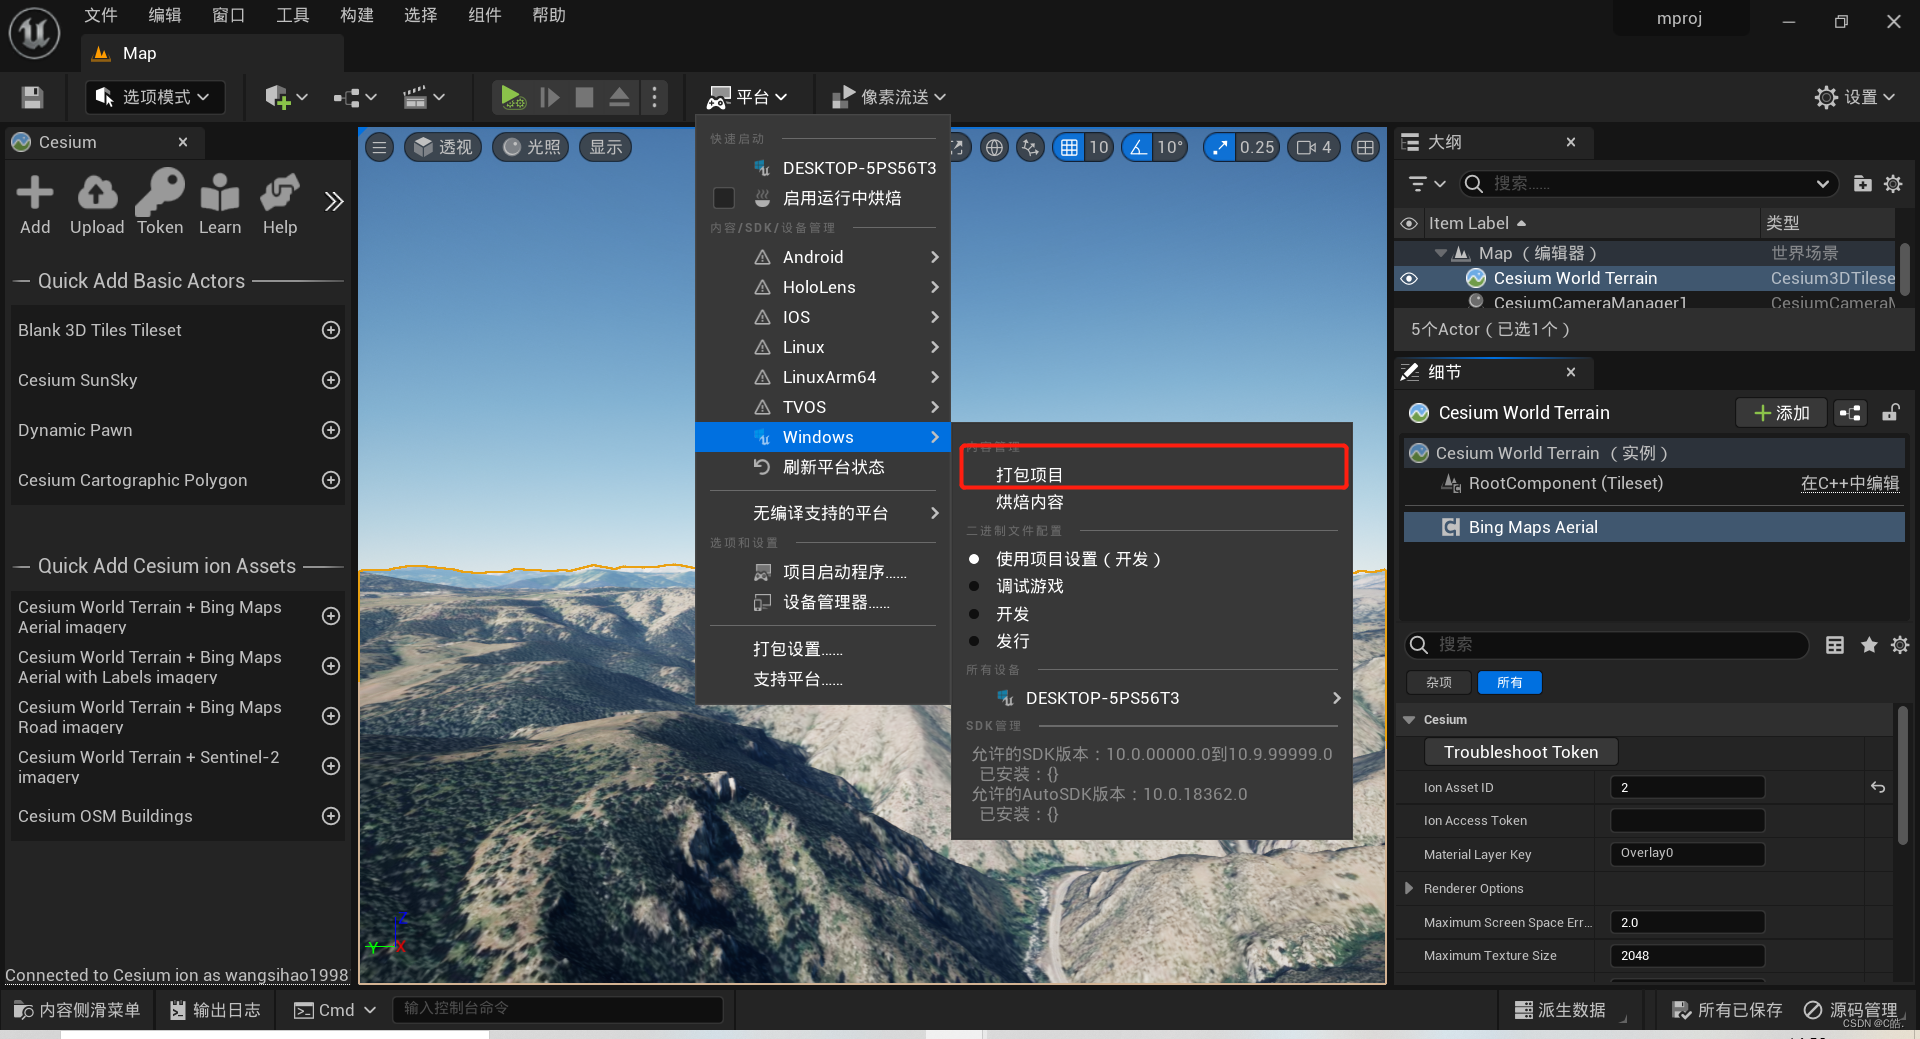
Task: Click the skip frame playback button
Action: (549, 97)
